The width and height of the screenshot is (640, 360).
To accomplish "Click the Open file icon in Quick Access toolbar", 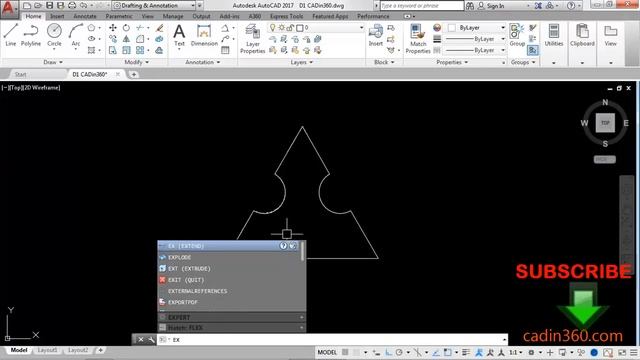I will pyautogui.click(x=38, y=5).
